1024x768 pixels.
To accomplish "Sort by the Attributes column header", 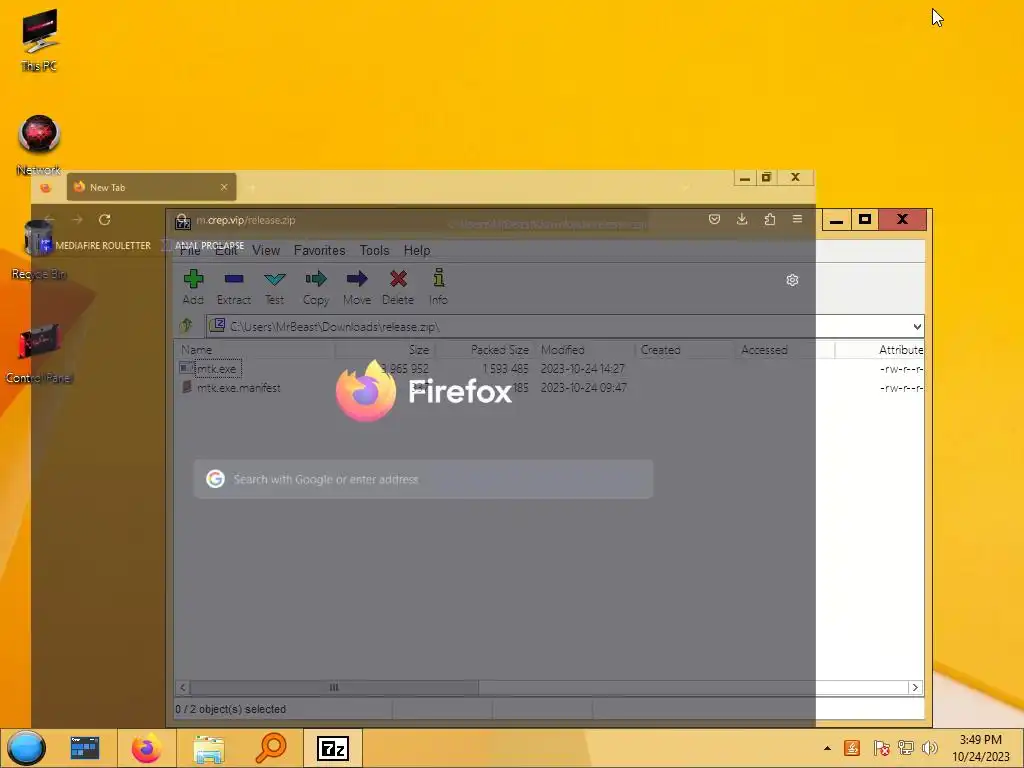I will tap(880, 350).
